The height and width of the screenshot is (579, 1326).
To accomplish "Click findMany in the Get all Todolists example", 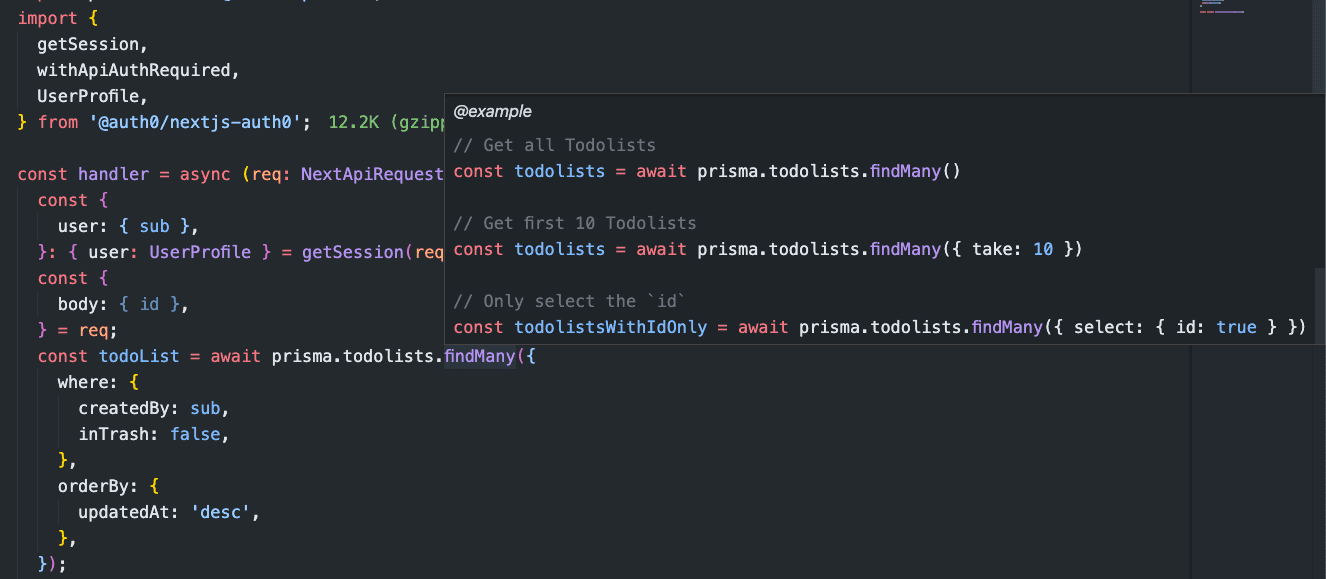I will [x=904, y=171].
